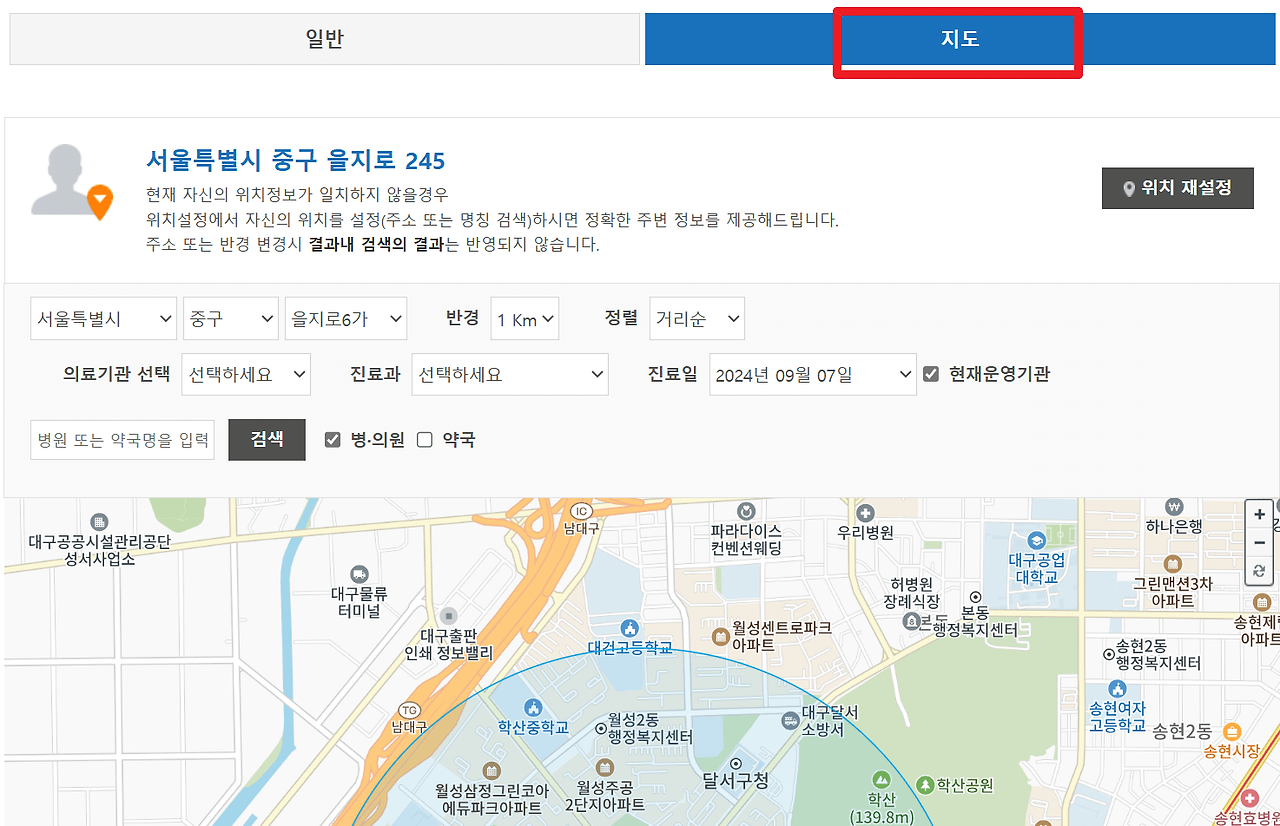Click the 학산중학교 school icon

coord(533,708)
